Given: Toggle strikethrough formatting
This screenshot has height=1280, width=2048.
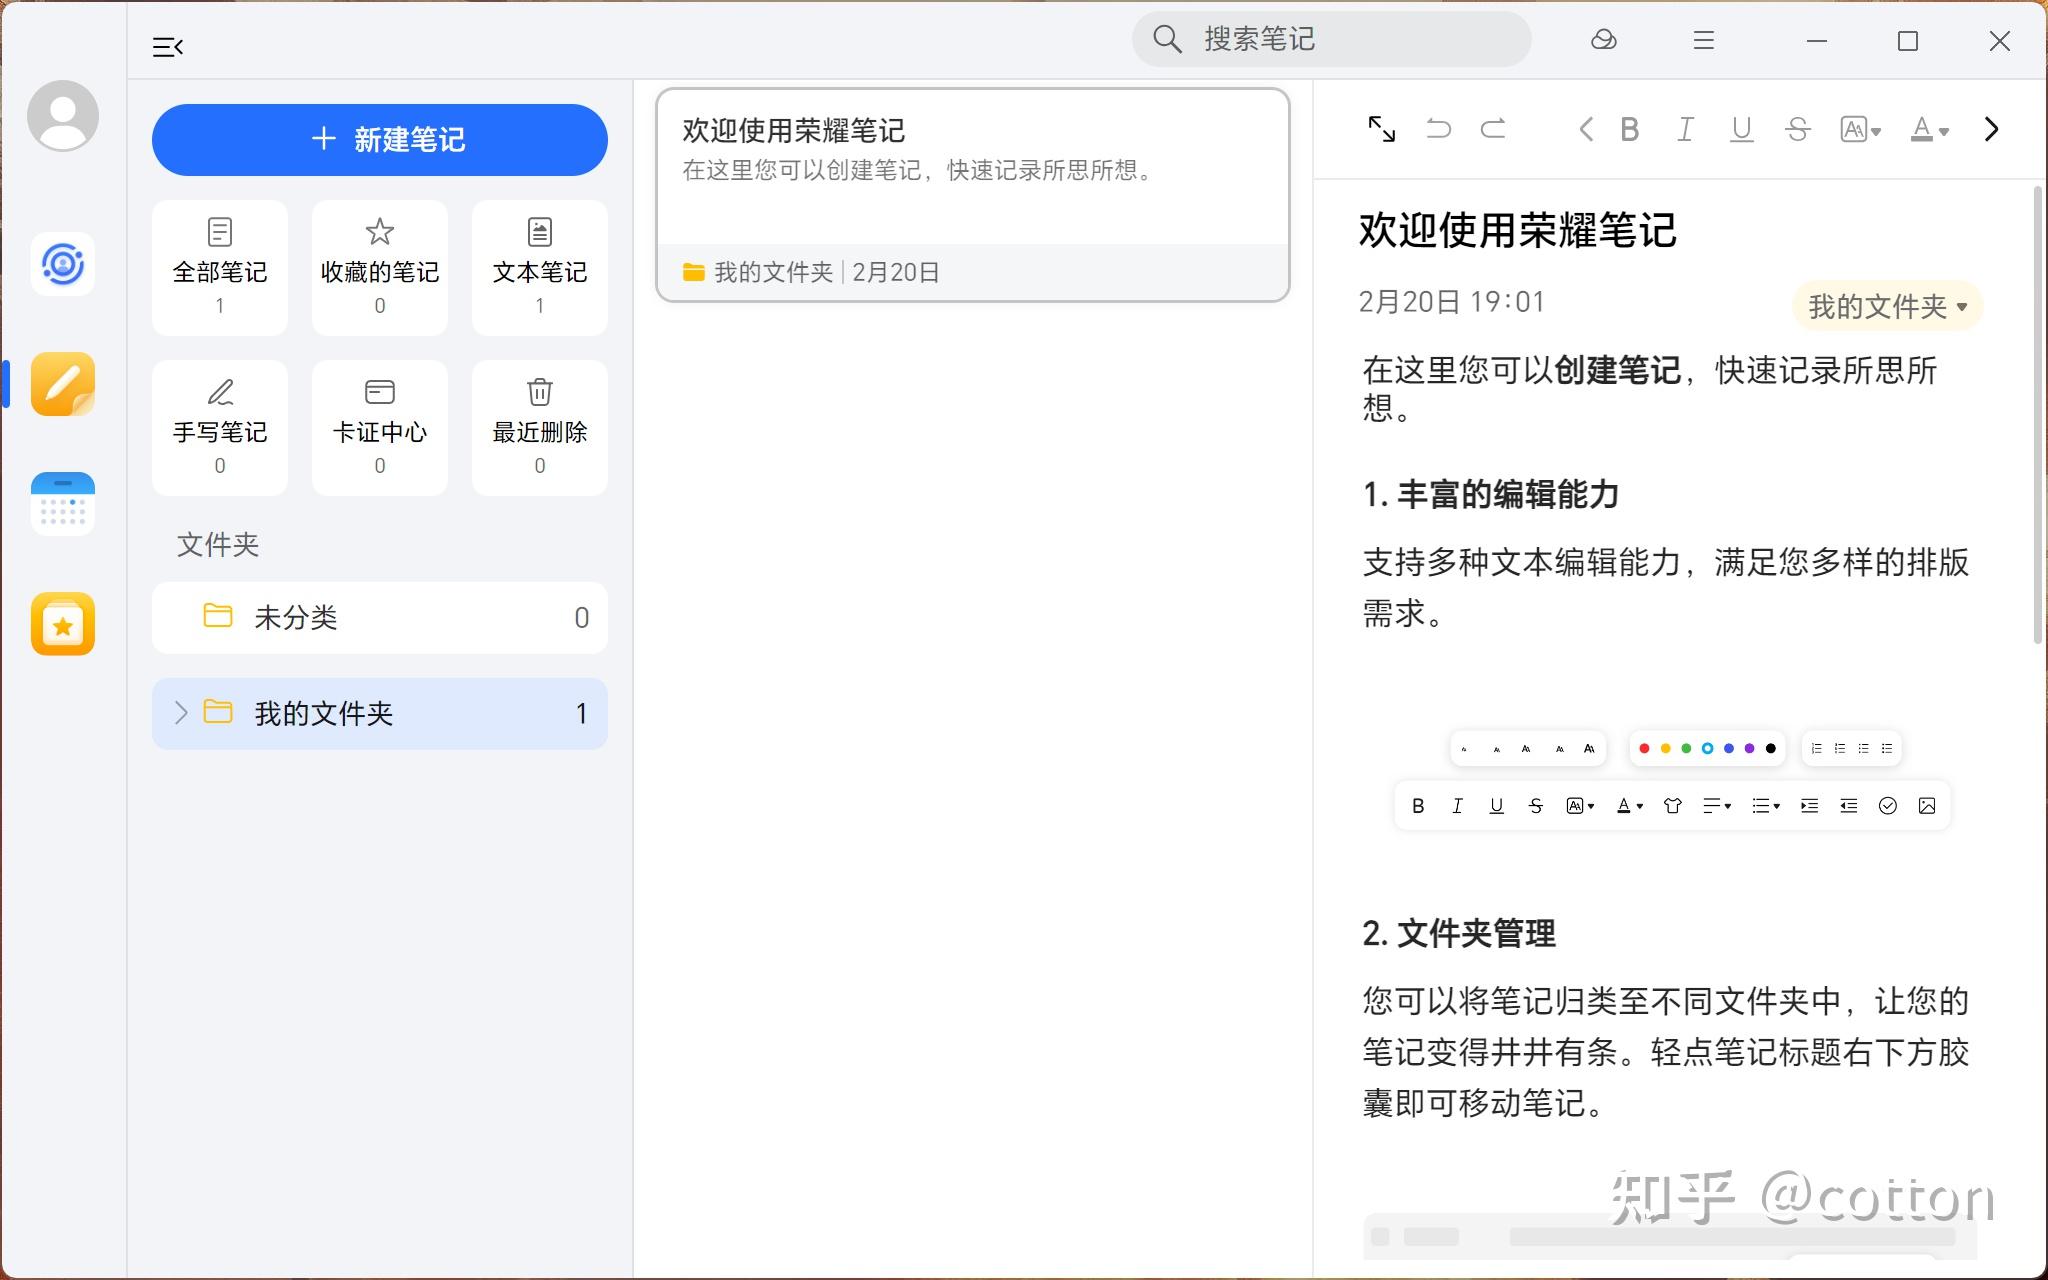Looking at the screenshot, I should point(1797,129).
